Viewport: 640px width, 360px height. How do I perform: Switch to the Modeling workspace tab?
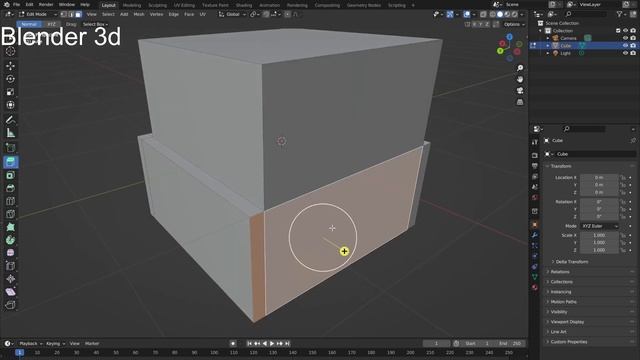point(131,5)
